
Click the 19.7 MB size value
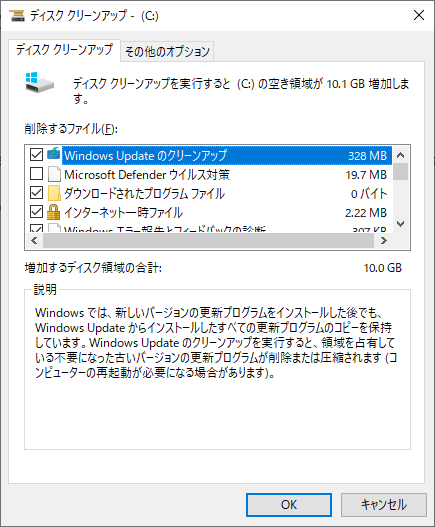(x=366, y=175)
